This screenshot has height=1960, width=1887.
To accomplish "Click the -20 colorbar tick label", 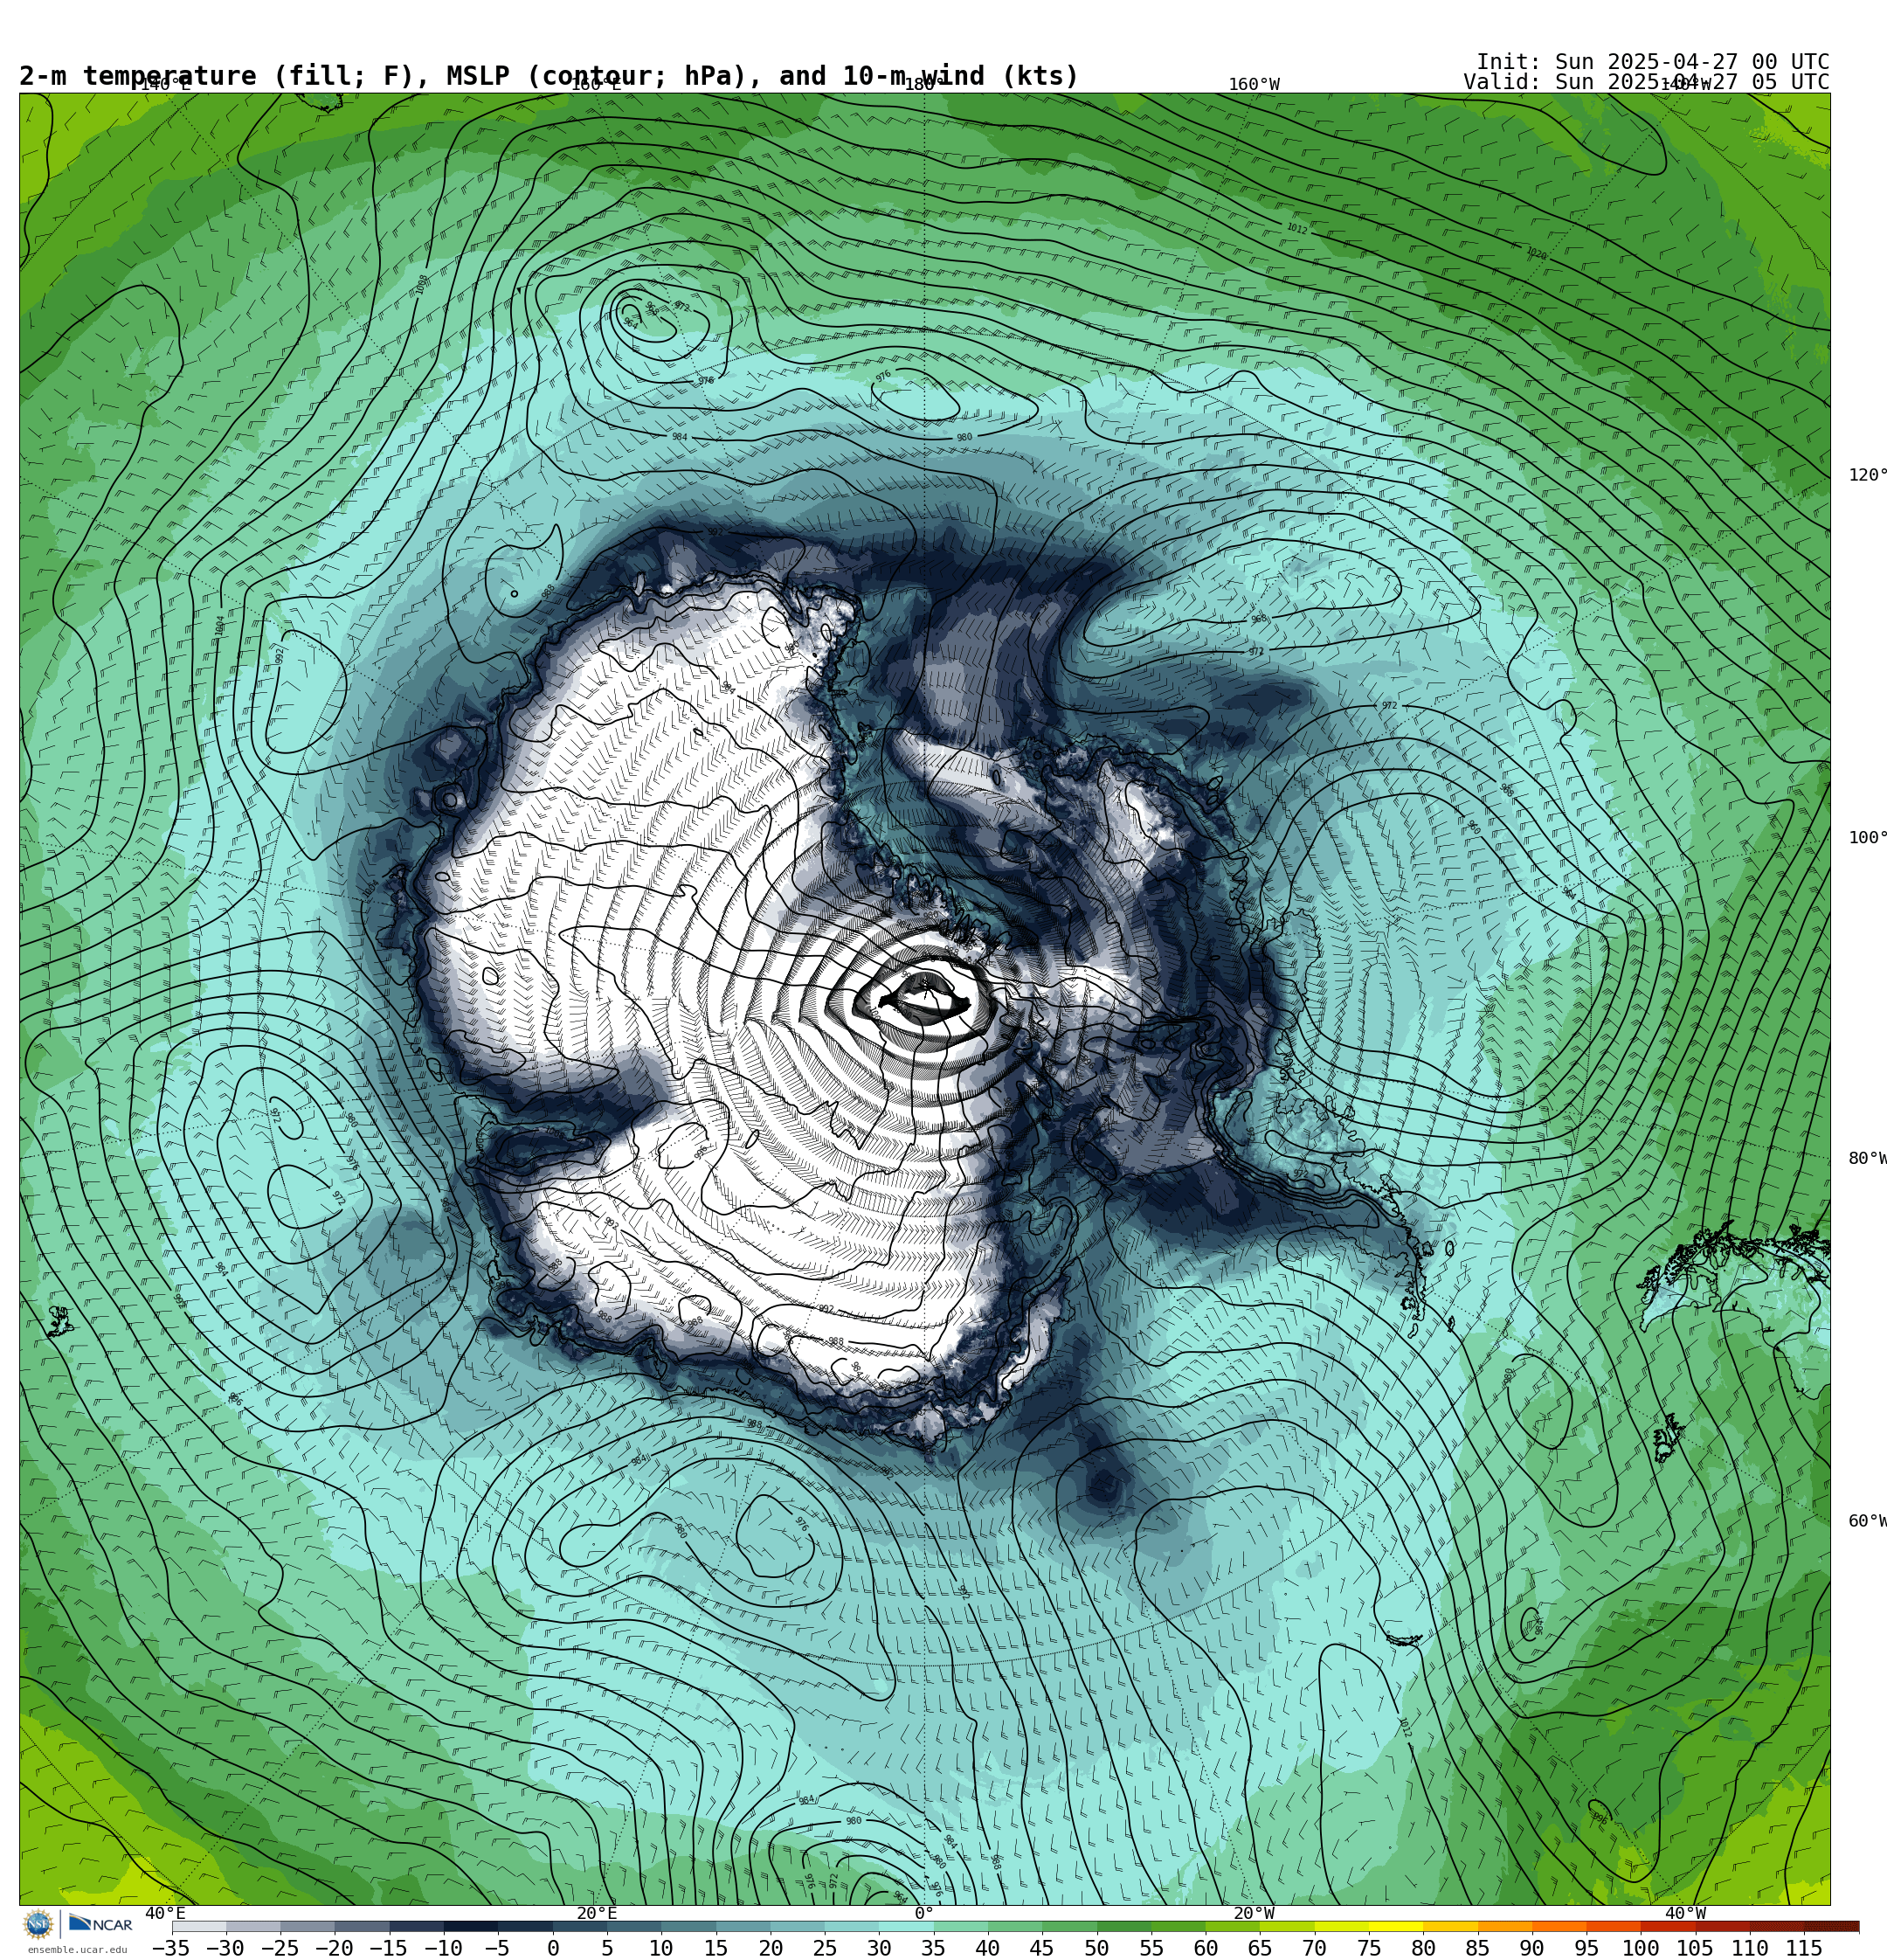I will [334, 1948].
